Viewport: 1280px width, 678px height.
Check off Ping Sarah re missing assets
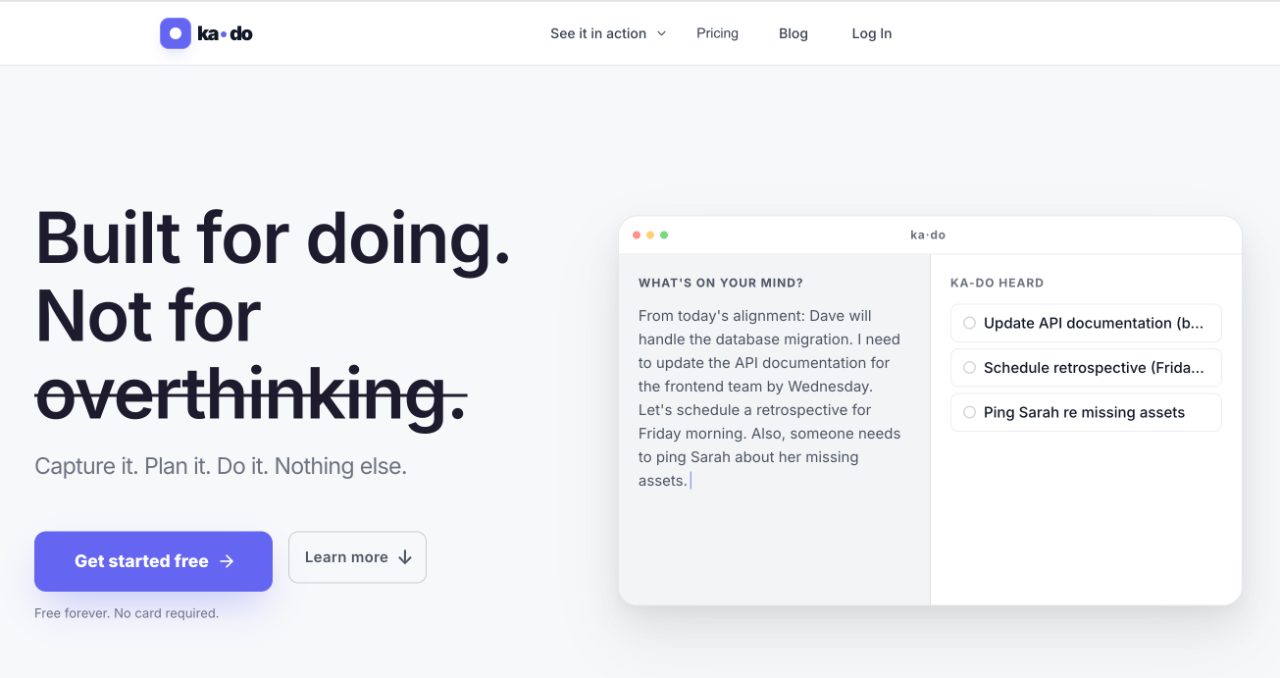(x=969, y=412)
